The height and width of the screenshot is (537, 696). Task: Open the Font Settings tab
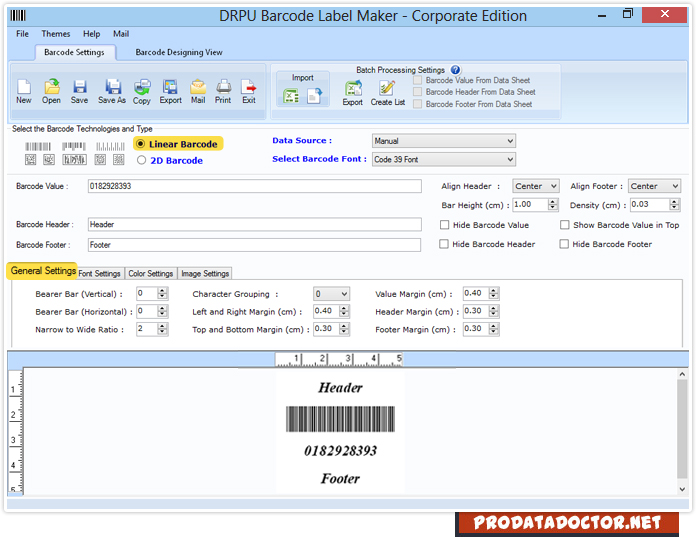(x=99, y=273)
